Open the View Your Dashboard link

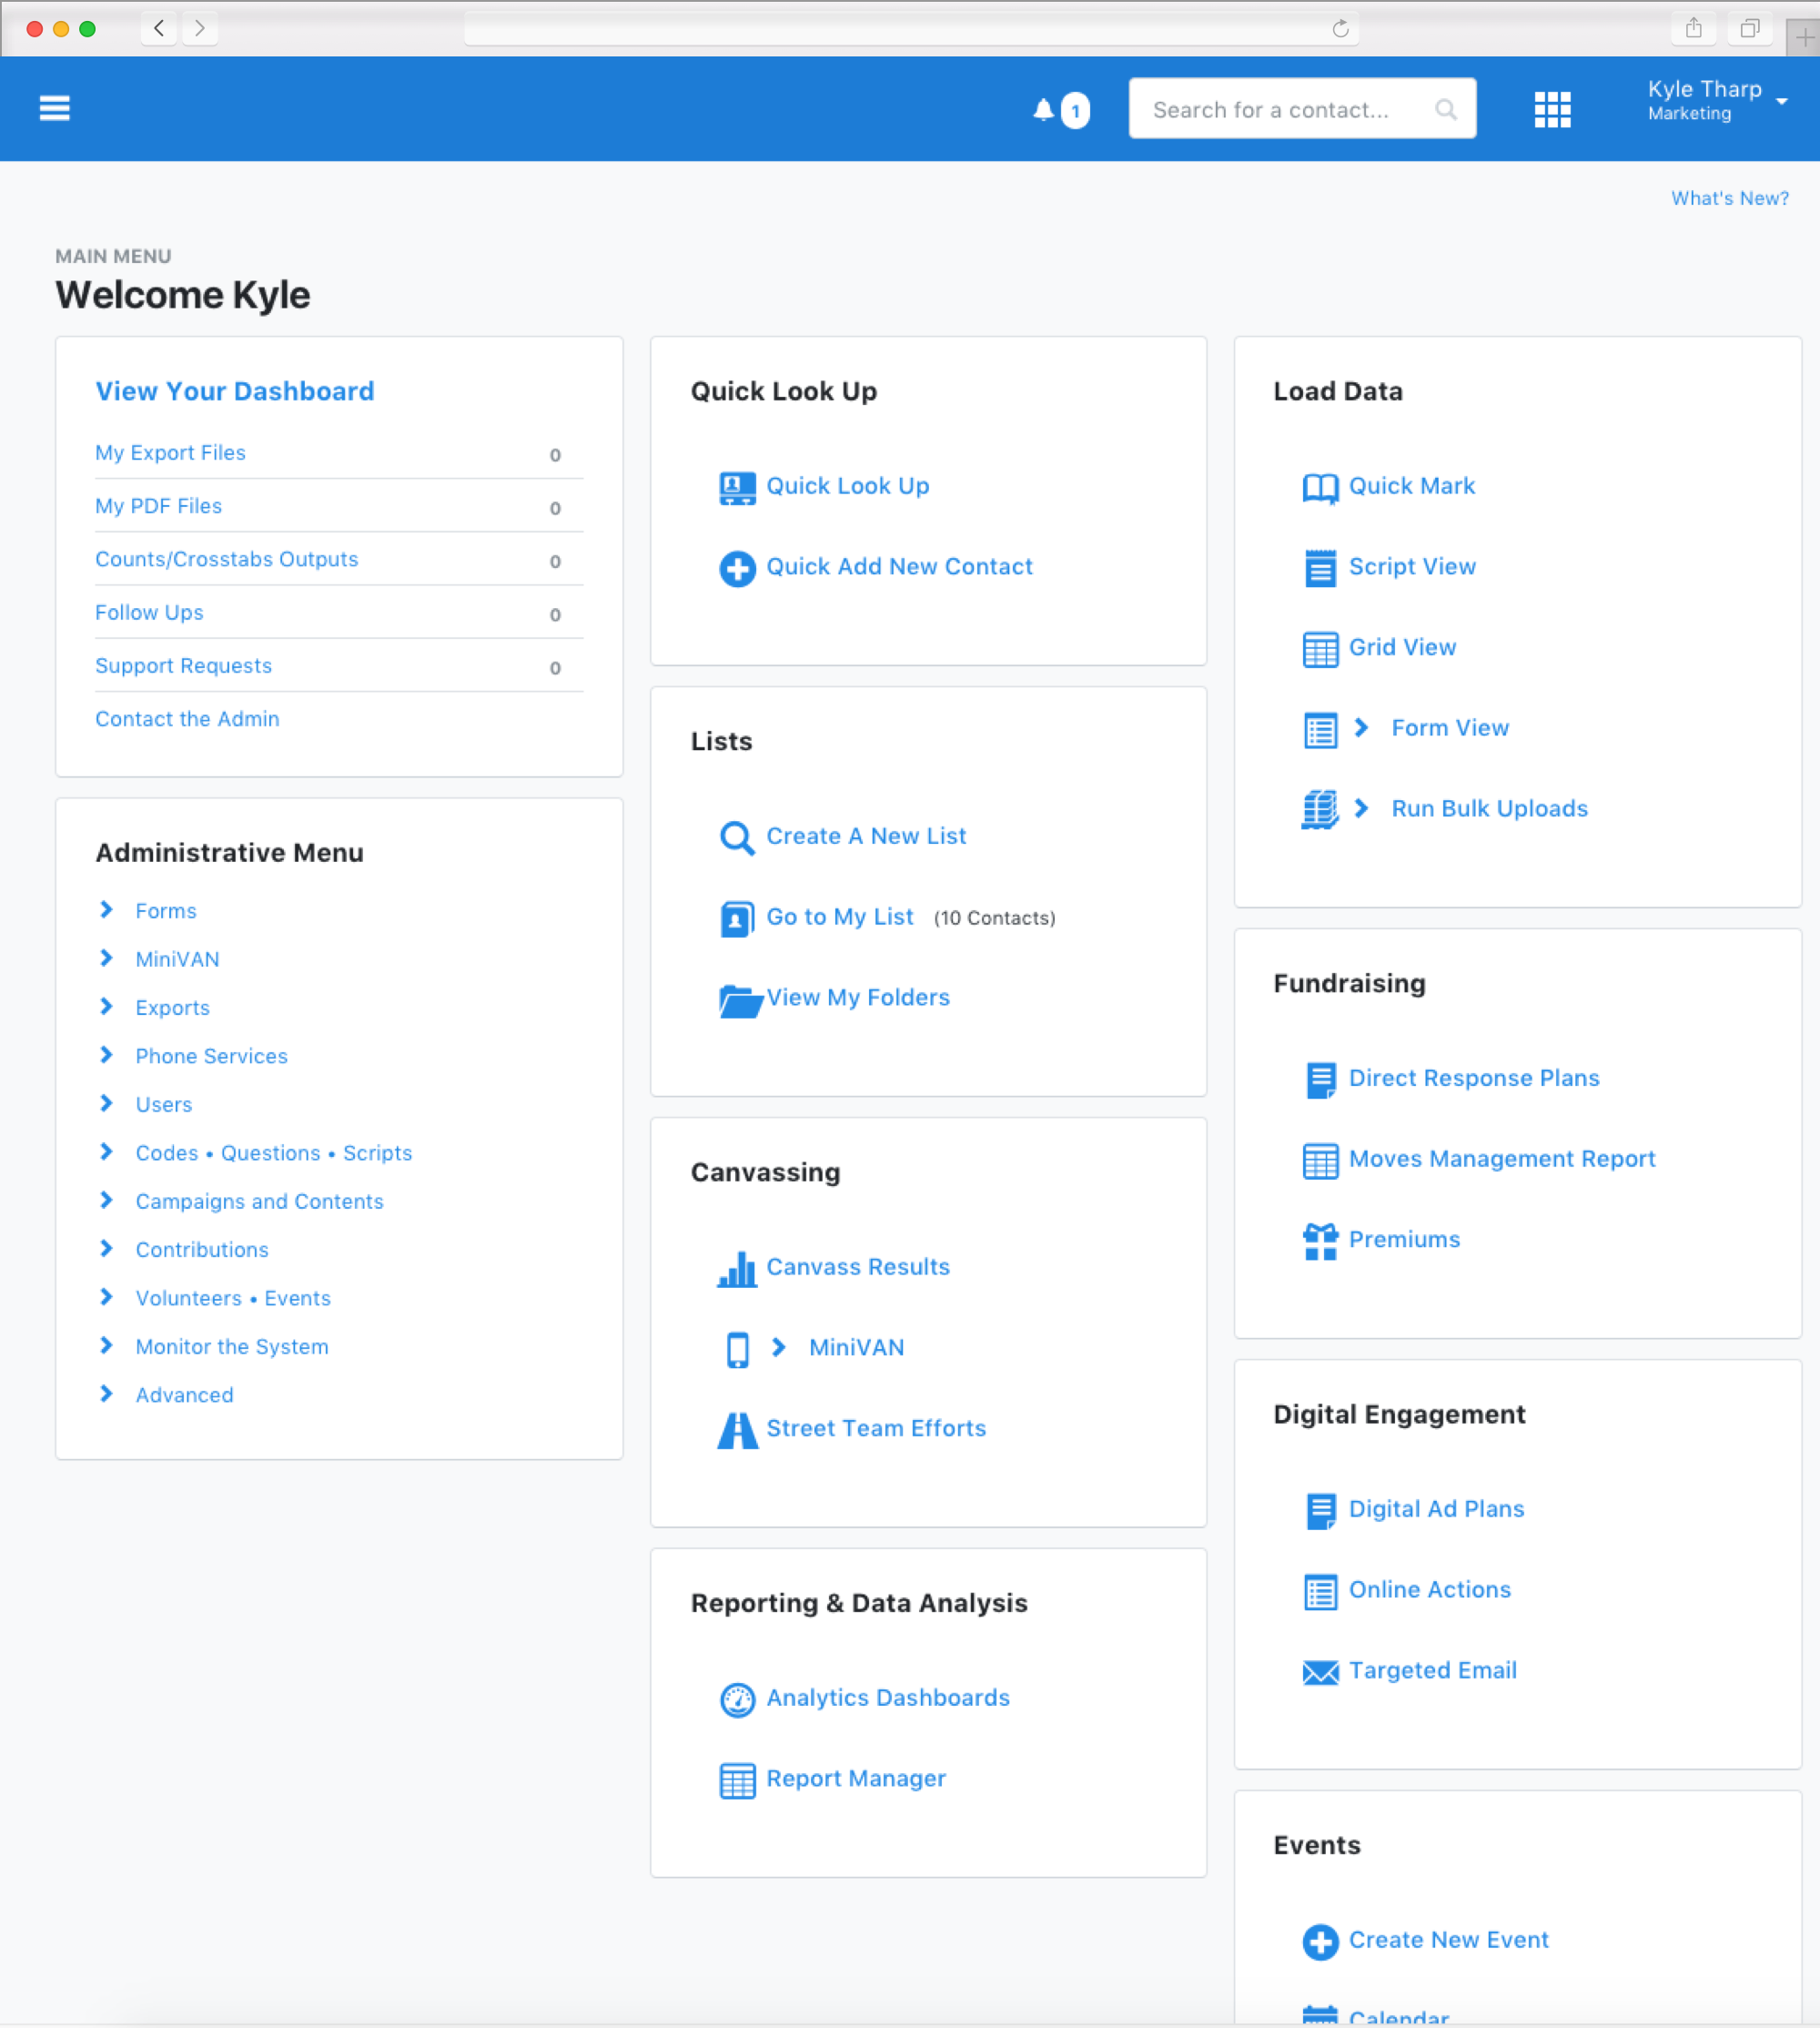[235, 391]
